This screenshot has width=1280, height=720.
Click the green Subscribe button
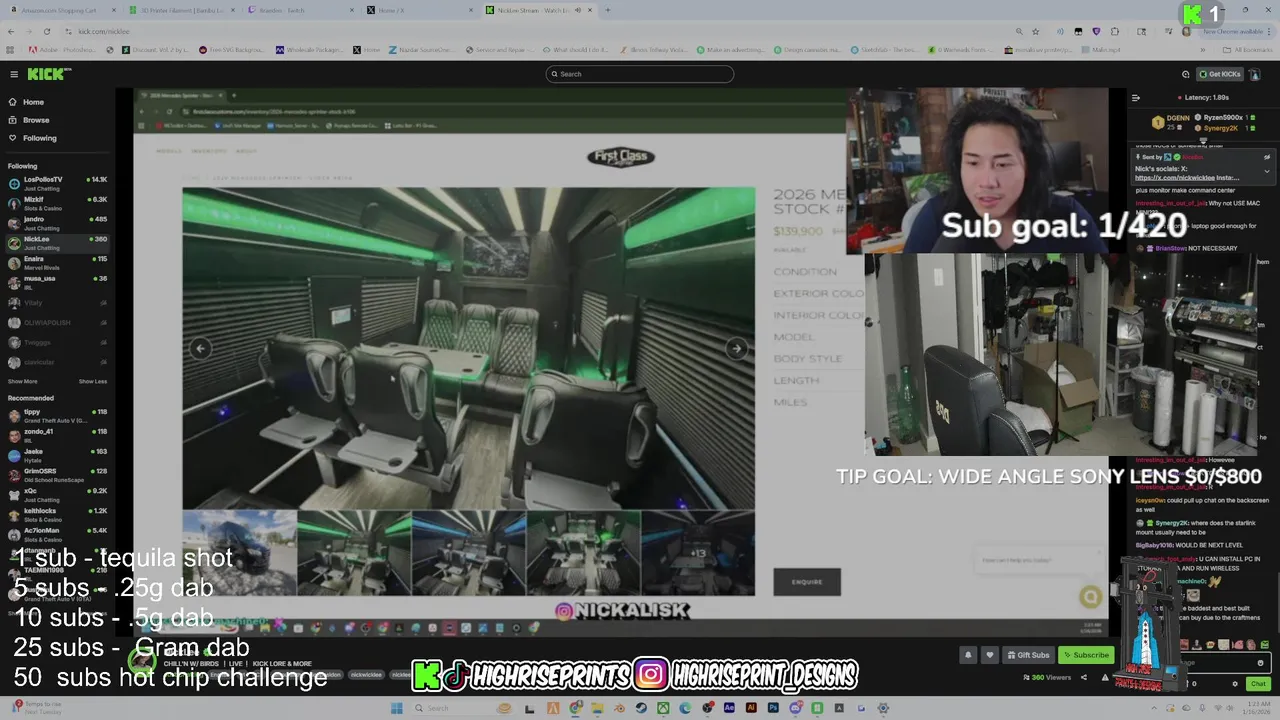(1086, 655)
